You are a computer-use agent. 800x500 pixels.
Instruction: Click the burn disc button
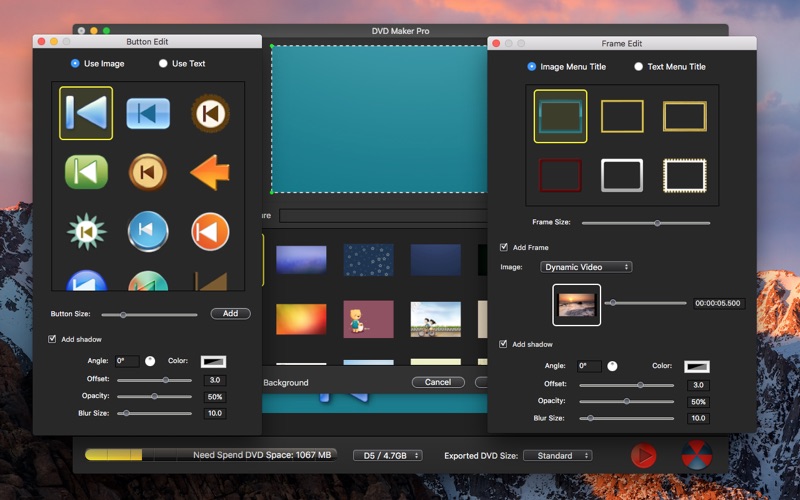(696, 455)
